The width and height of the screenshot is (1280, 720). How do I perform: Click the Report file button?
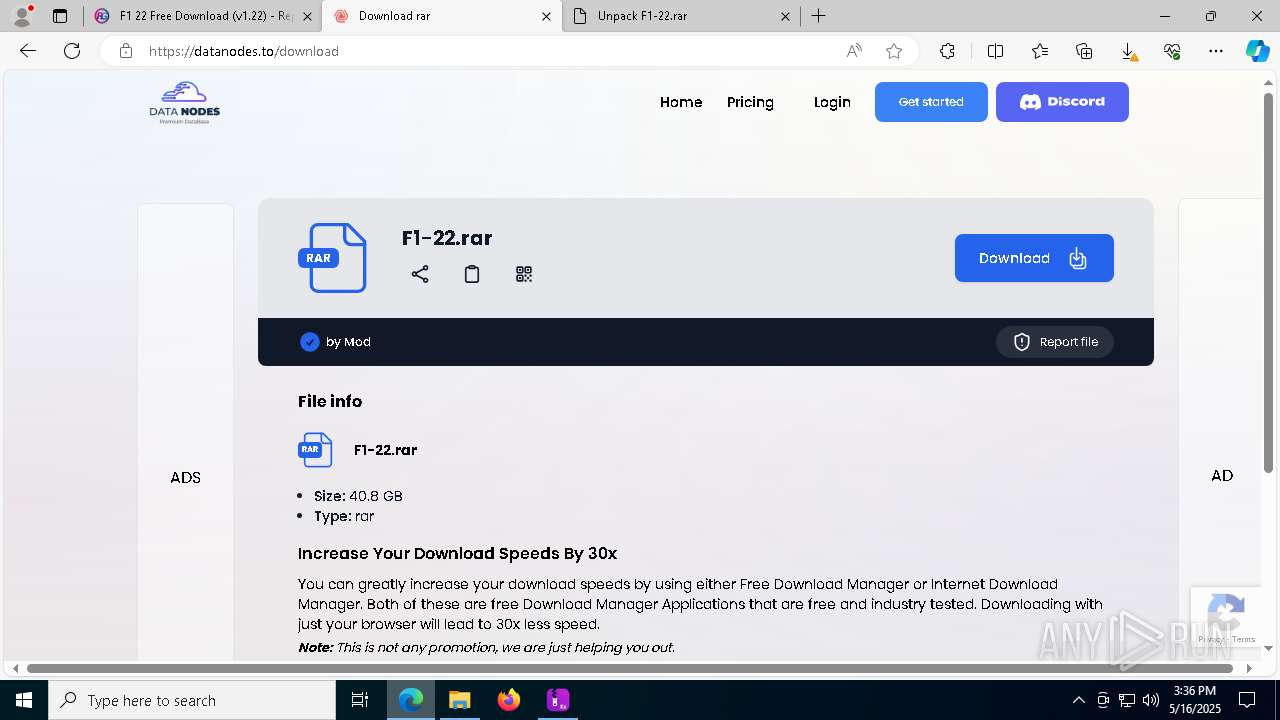1055,342
